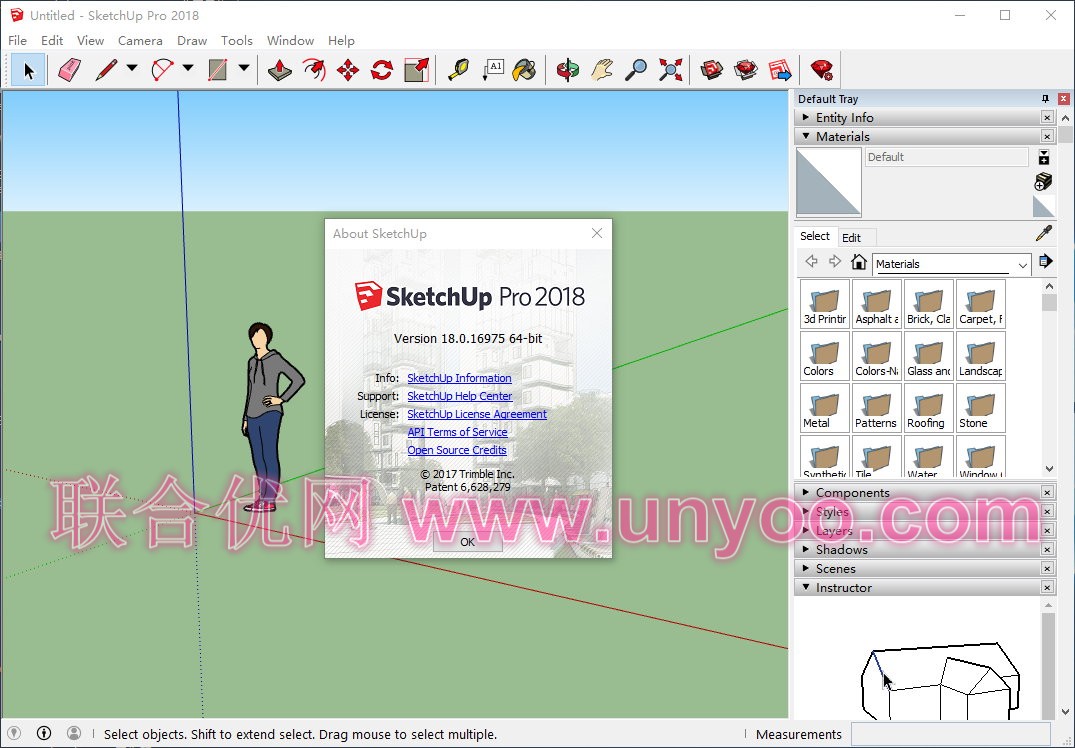The height and width of the screenshot is (748, 1075).
Task: Click the large material preview swatch
Action: (x=828, y=182)
